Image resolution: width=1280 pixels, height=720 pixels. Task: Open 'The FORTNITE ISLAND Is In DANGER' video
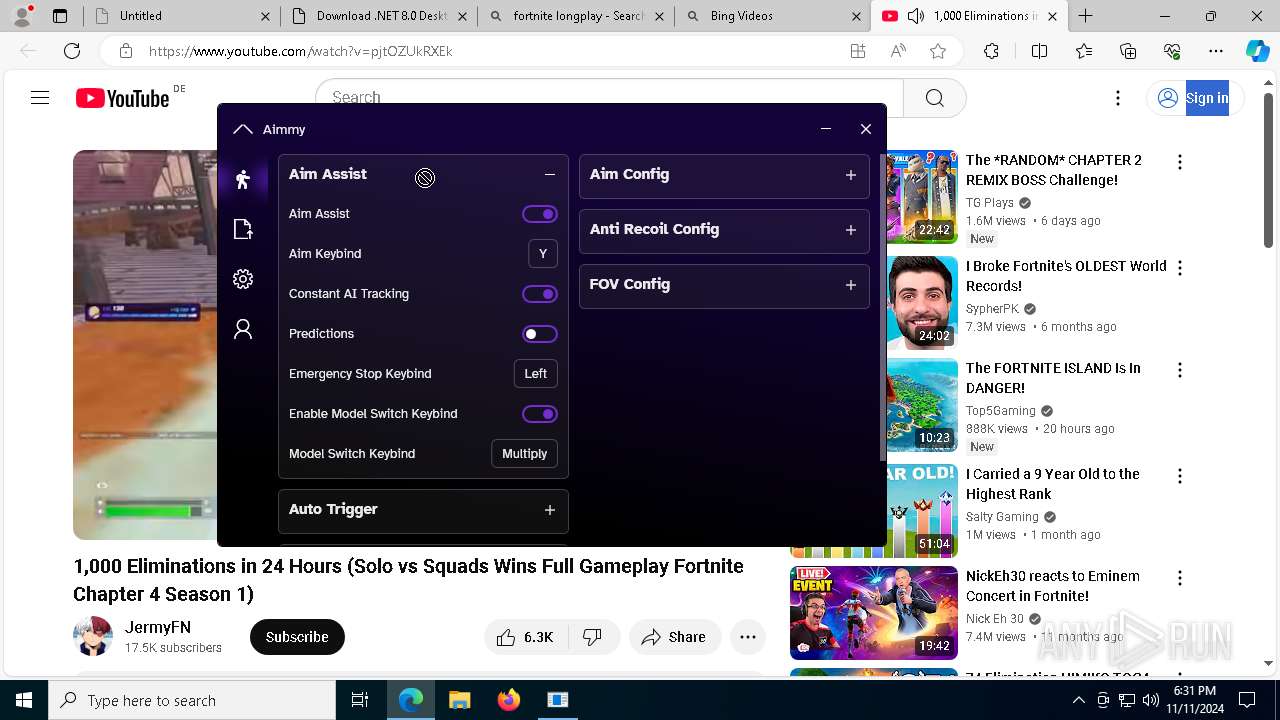pyautogui.click(x=1053, y=378)
